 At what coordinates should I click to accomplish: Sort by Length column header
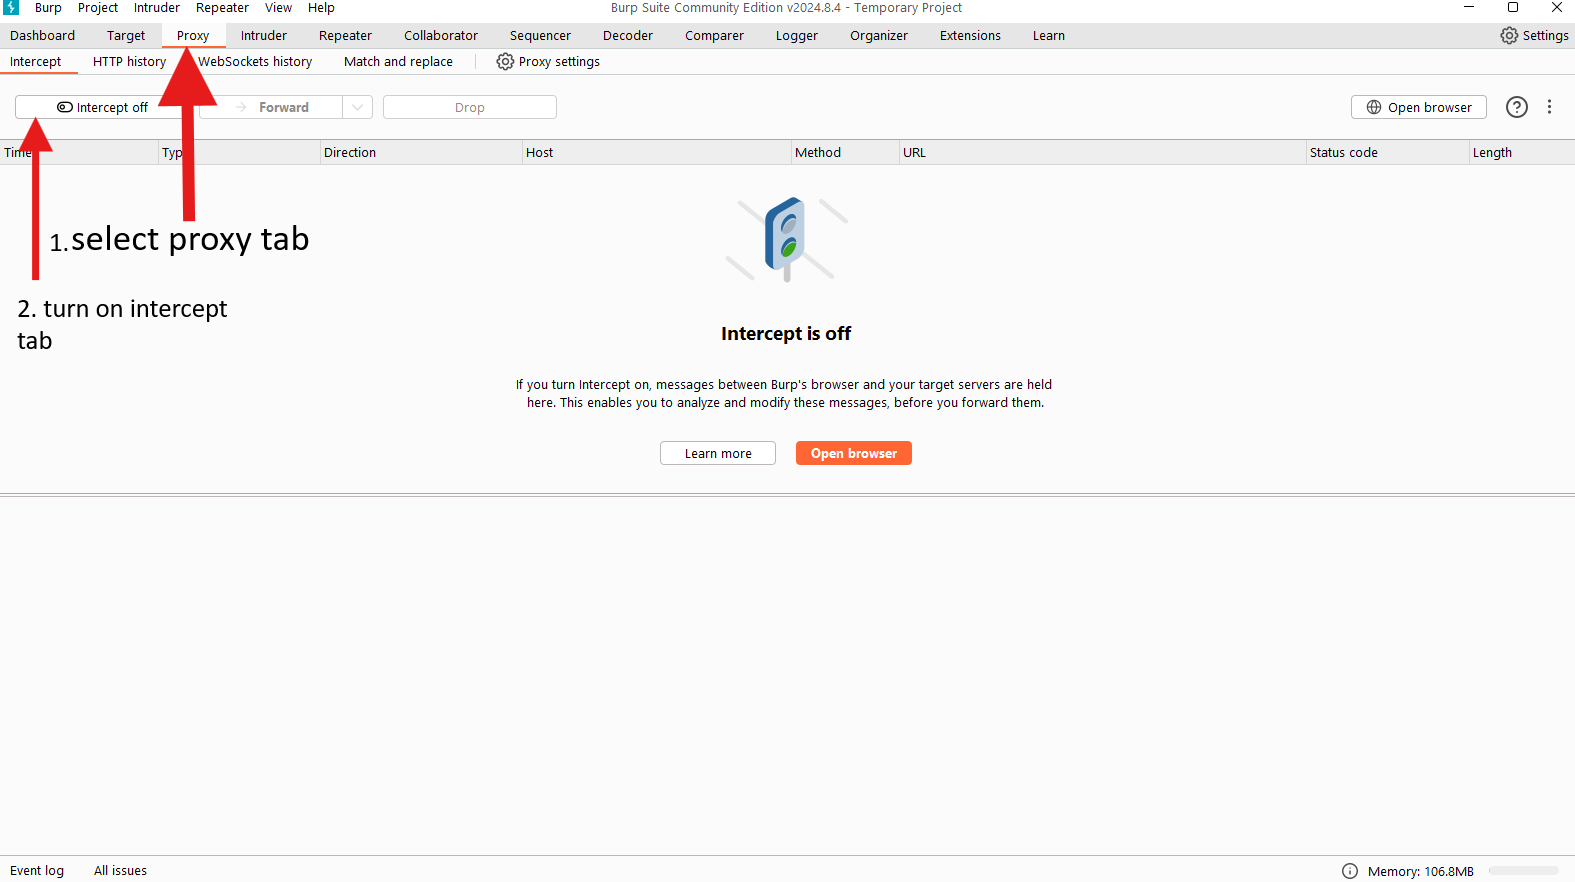(x=1522, y=152)
